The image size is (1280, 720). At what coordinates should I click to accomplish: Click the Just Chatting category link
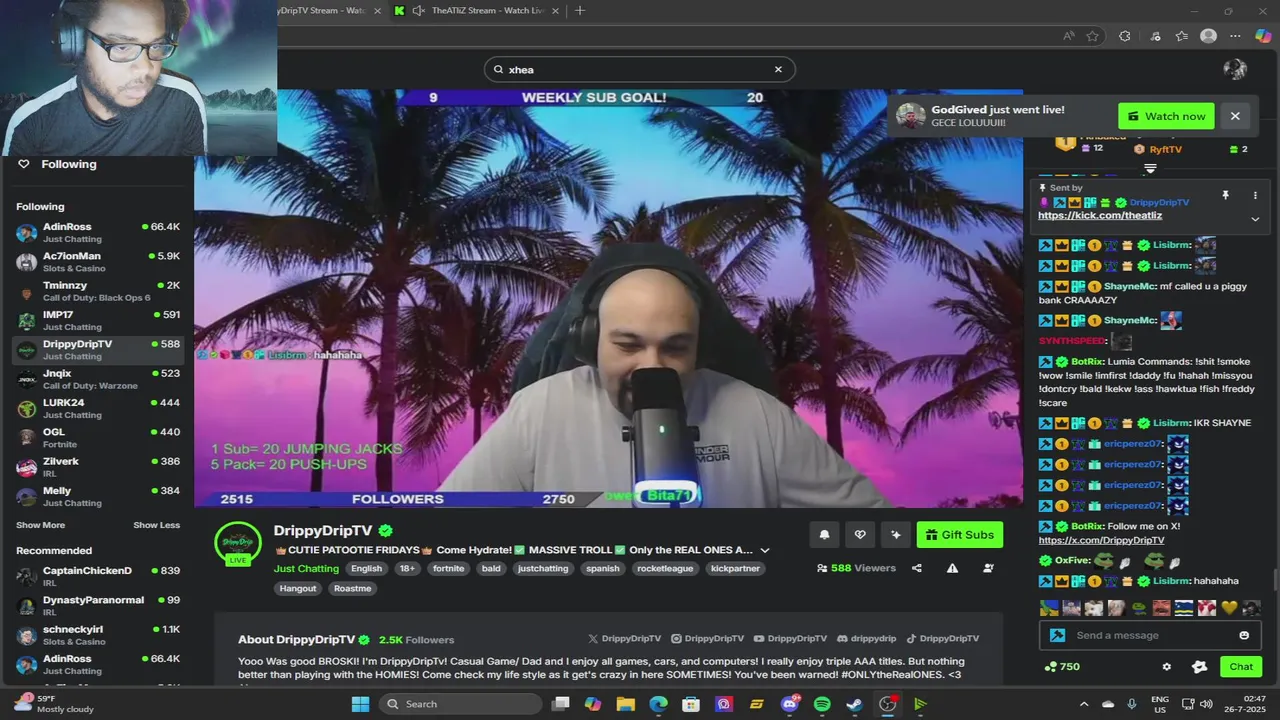click(306, 568)
